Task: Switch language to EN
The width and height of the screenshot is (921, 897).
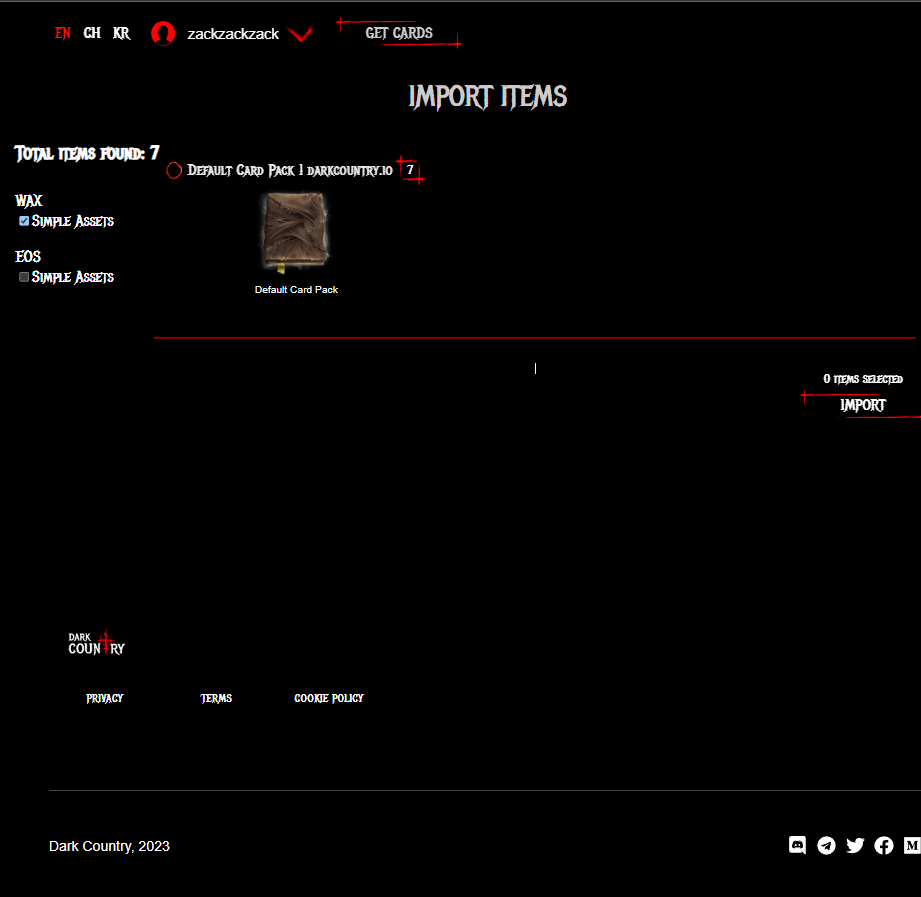Action: click(63, 33)
